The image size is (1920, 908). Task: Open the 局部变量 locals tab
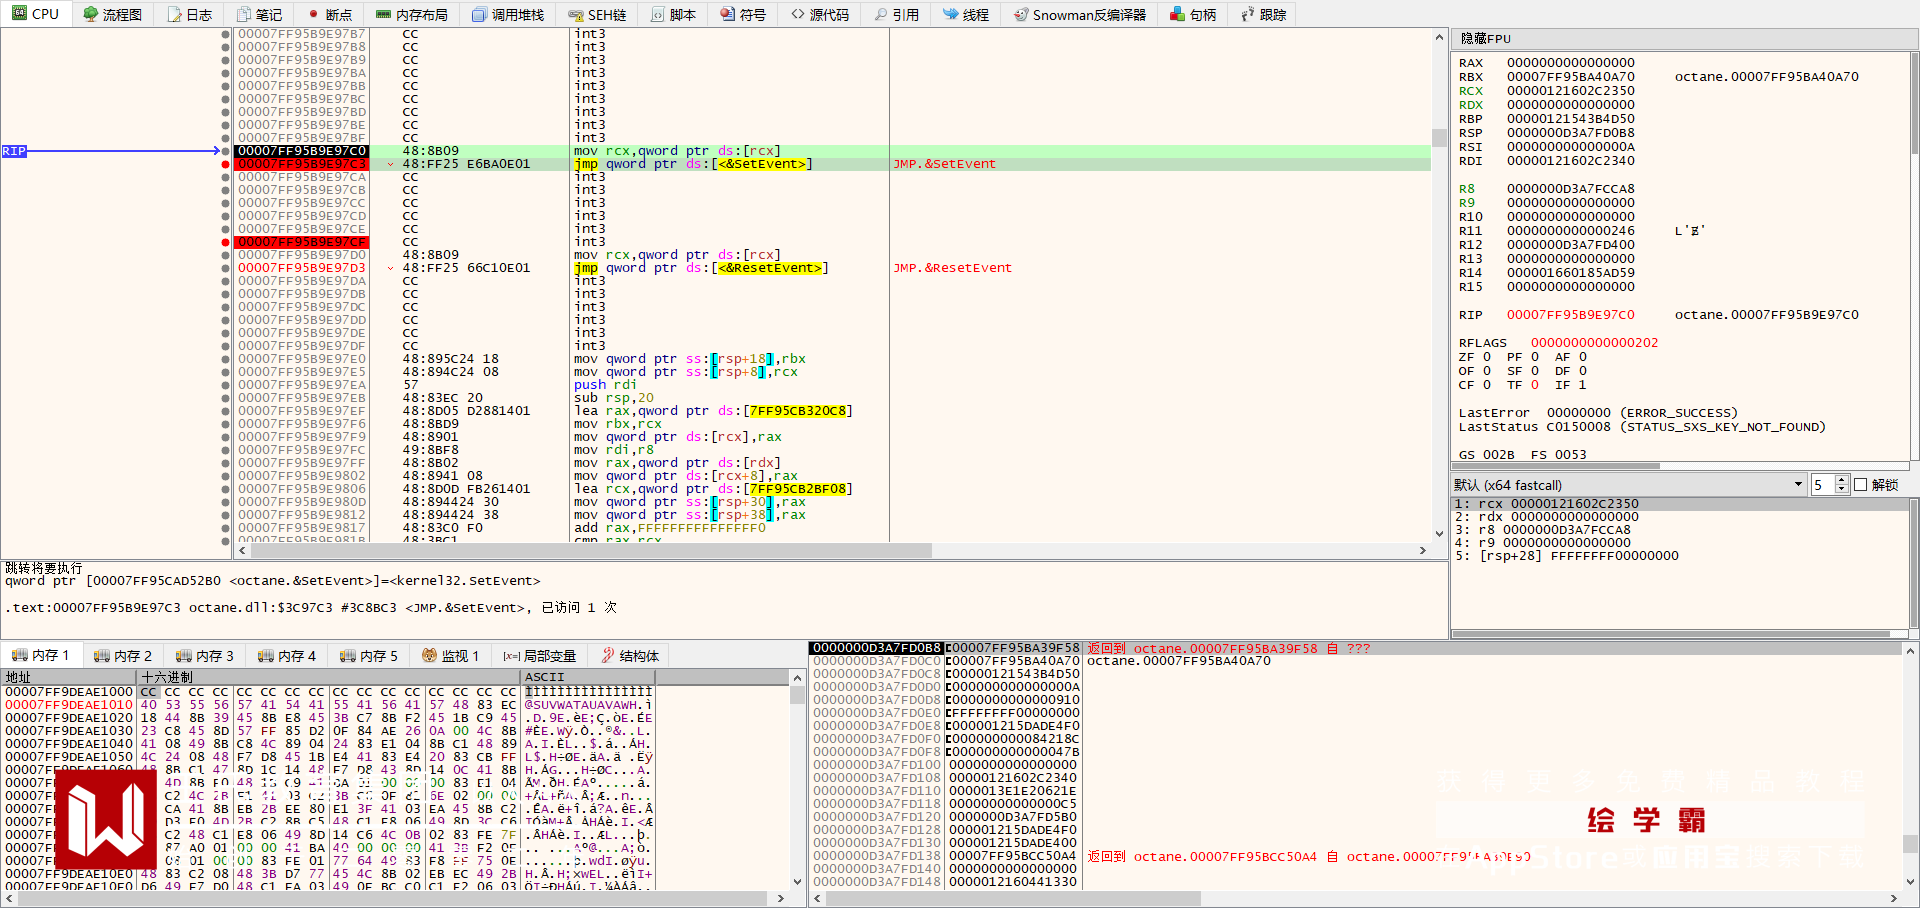pyautogui.click(x=540, y=656)
